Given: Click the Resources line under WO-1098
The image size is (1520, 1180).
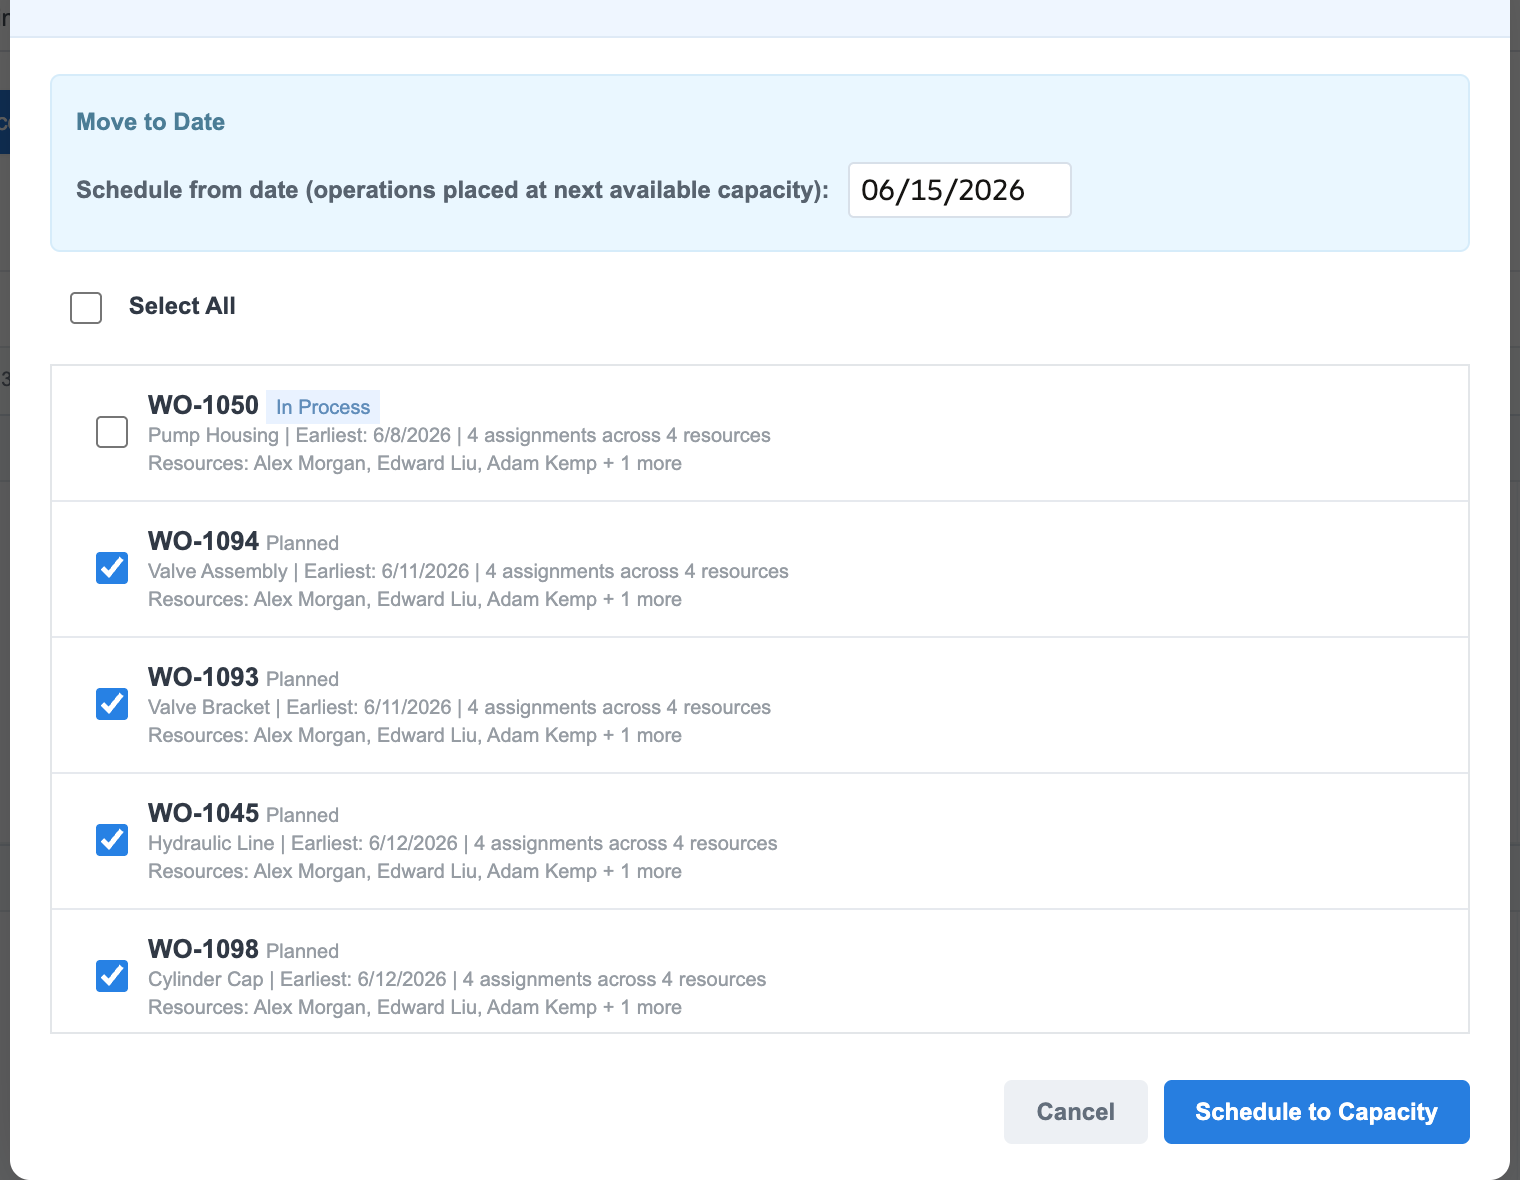Looking at the screenshot, I should tap(415, 1007).
